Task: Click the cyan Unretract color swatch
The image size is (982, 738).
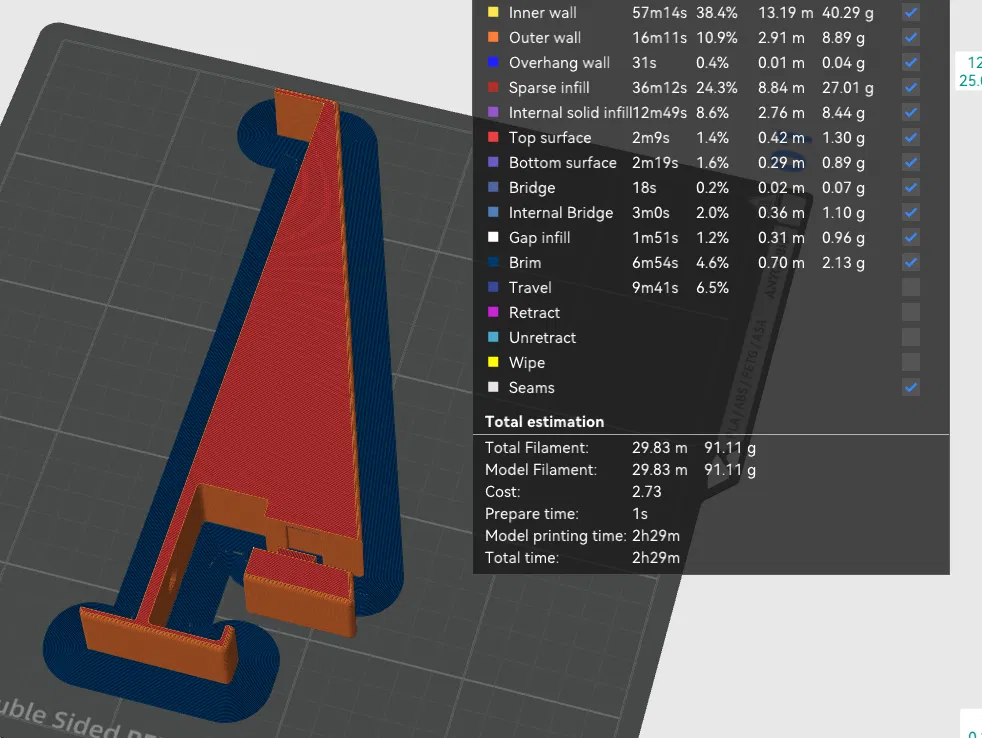Action: [x=493, y=336]
